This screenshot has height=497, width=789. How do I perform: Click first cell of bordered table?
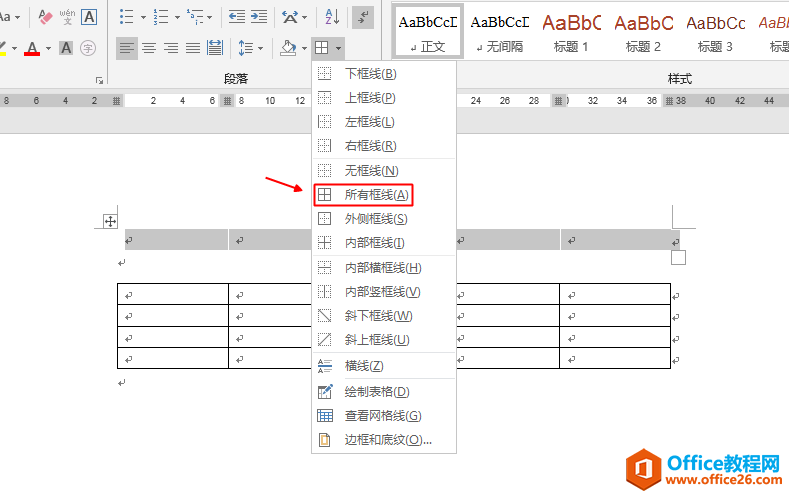pyautogui.click(x=173, y=294)
